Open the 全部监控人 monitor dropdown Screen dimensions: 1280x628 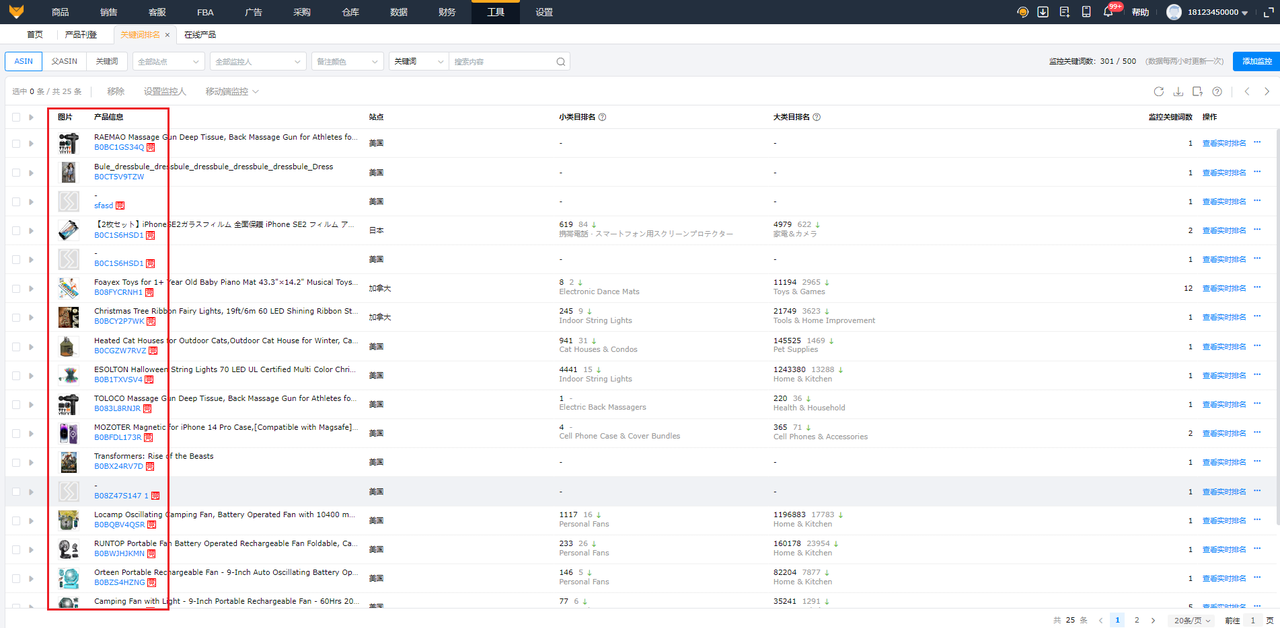point(257,61)
